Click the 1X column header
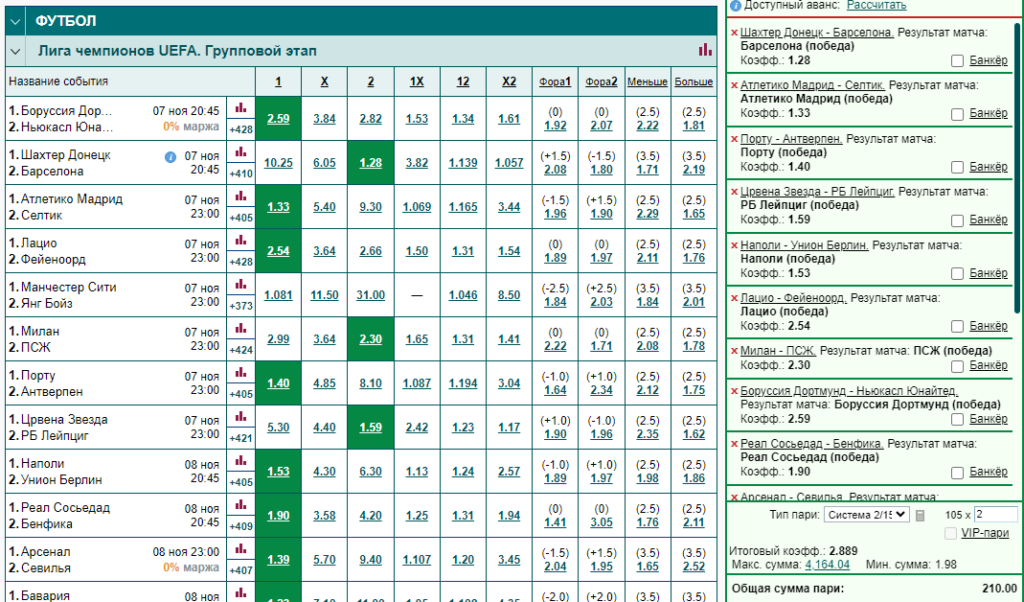Viewport: 1024px width, 602px height. click(417, 82)
